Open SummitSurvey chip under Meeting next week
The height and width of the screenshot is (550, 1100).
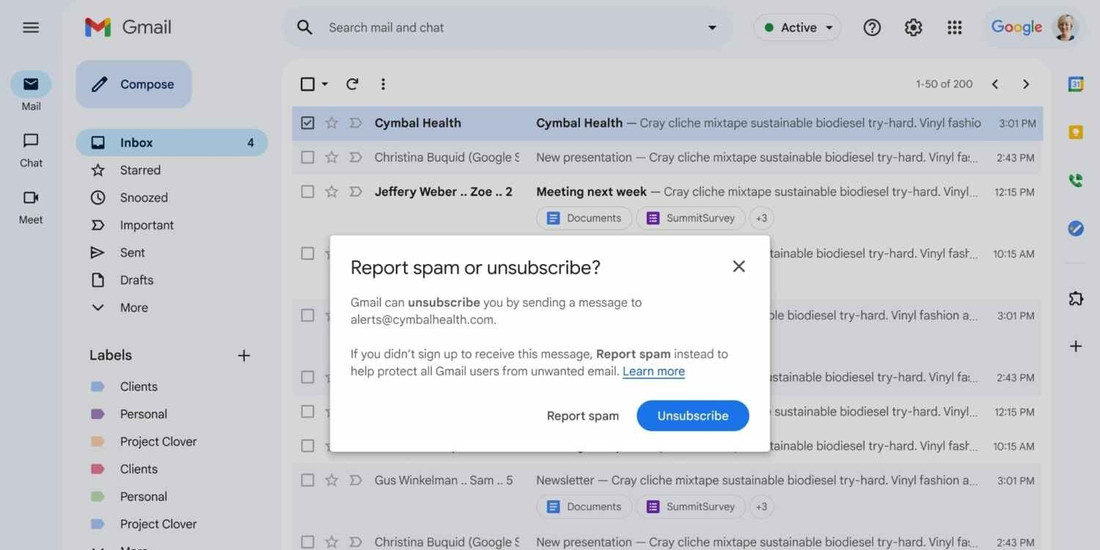click(x=690, y=218)
